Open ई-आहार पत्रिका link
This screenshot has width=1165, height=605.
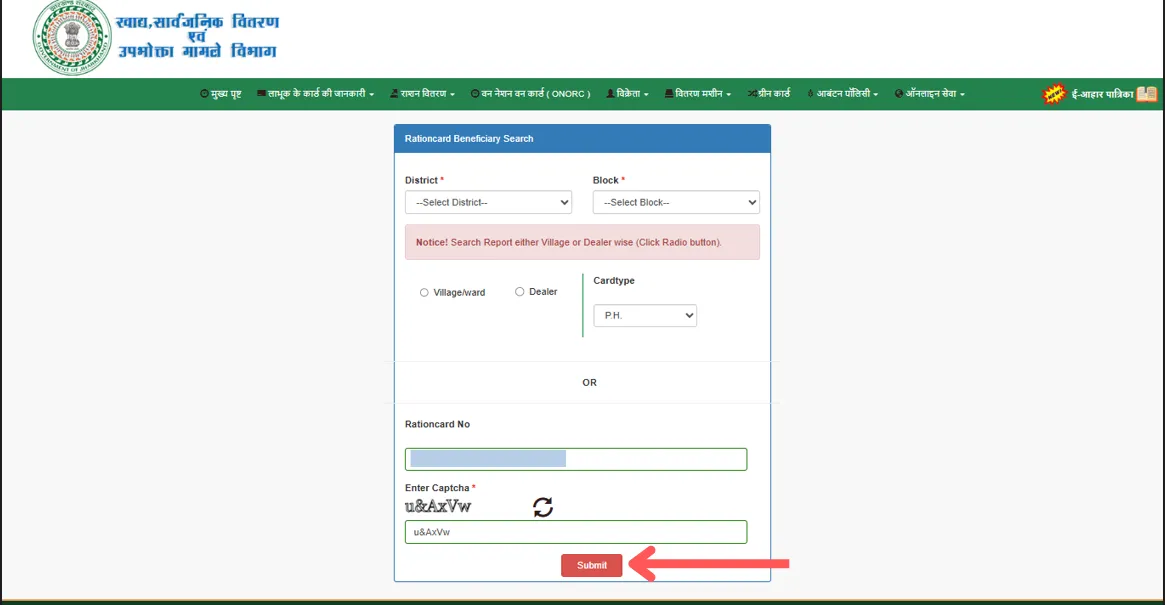click(x=1103, y=94)
